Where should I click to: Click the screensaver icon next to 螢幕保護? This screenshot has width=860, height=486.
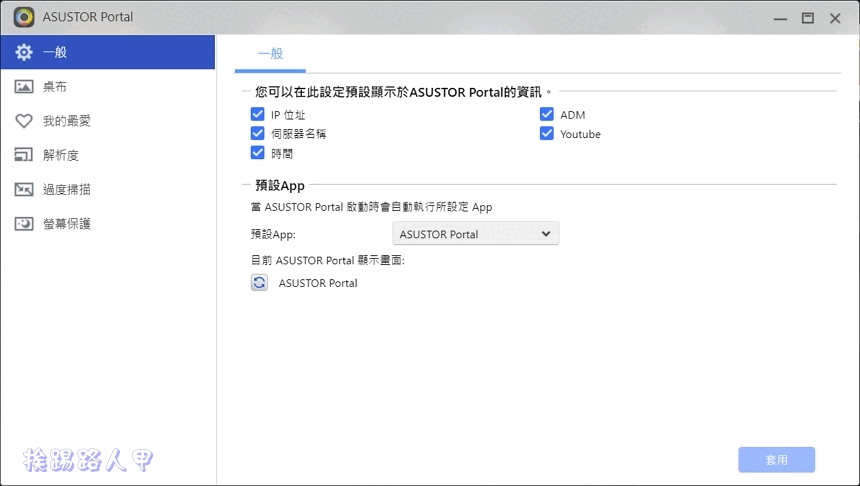tap(24, 224)
